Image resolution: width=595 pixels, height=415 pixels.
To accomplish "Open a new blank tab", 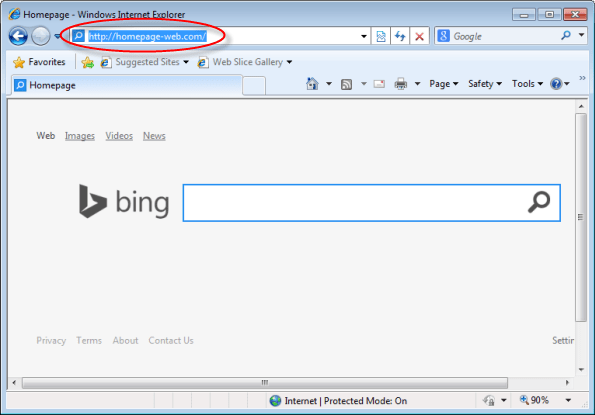I will (254, 85).
